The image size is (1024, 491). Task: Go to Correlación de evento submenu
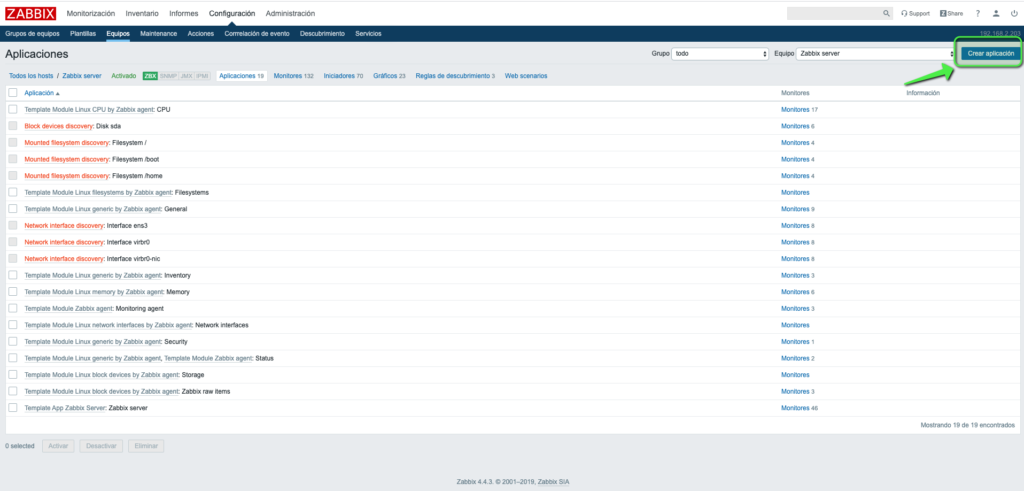pyautogui.click(x=257, y=33)
